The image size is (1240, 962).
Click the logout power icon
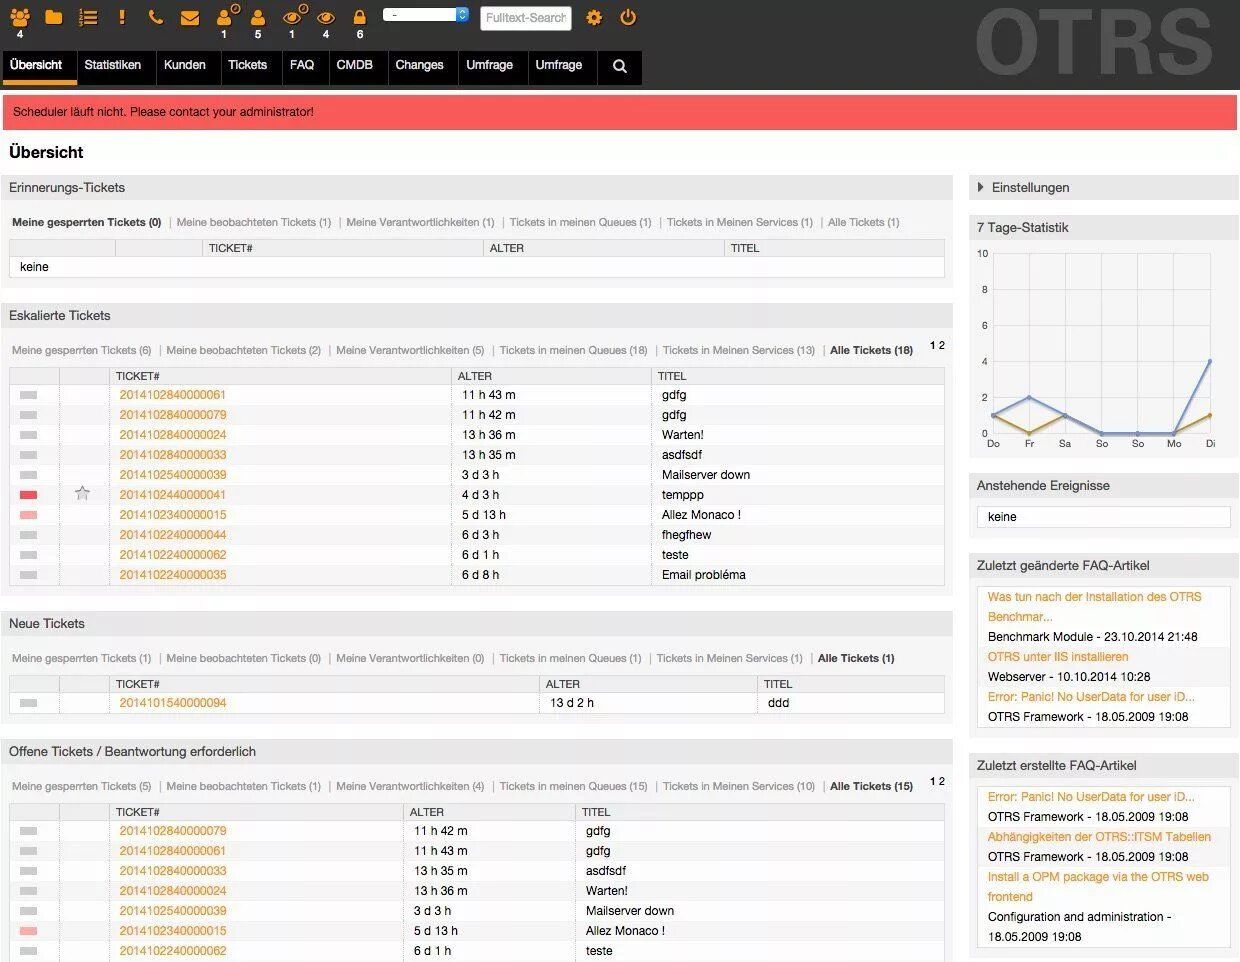pyautogui.click(x=628, y=17)
